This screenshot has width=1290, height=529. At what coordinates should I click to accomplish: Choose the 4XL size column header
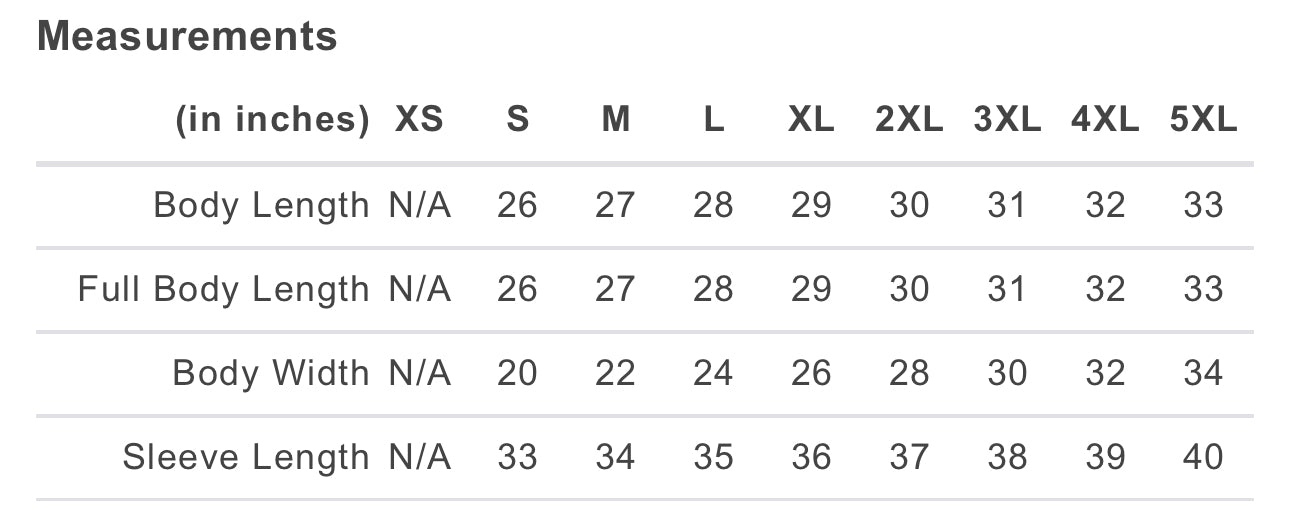1105,121
